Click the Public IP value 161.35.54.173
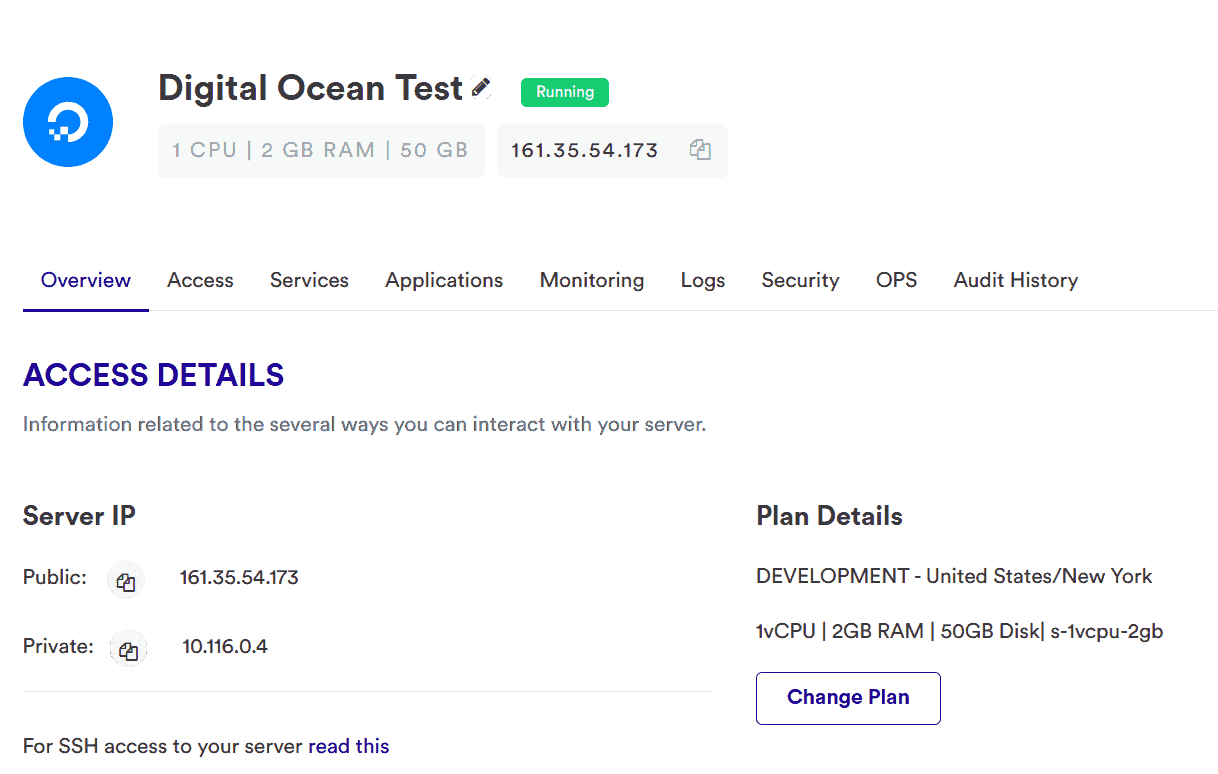The height and width of the screenshot is (774, 1218). (239, 577)
